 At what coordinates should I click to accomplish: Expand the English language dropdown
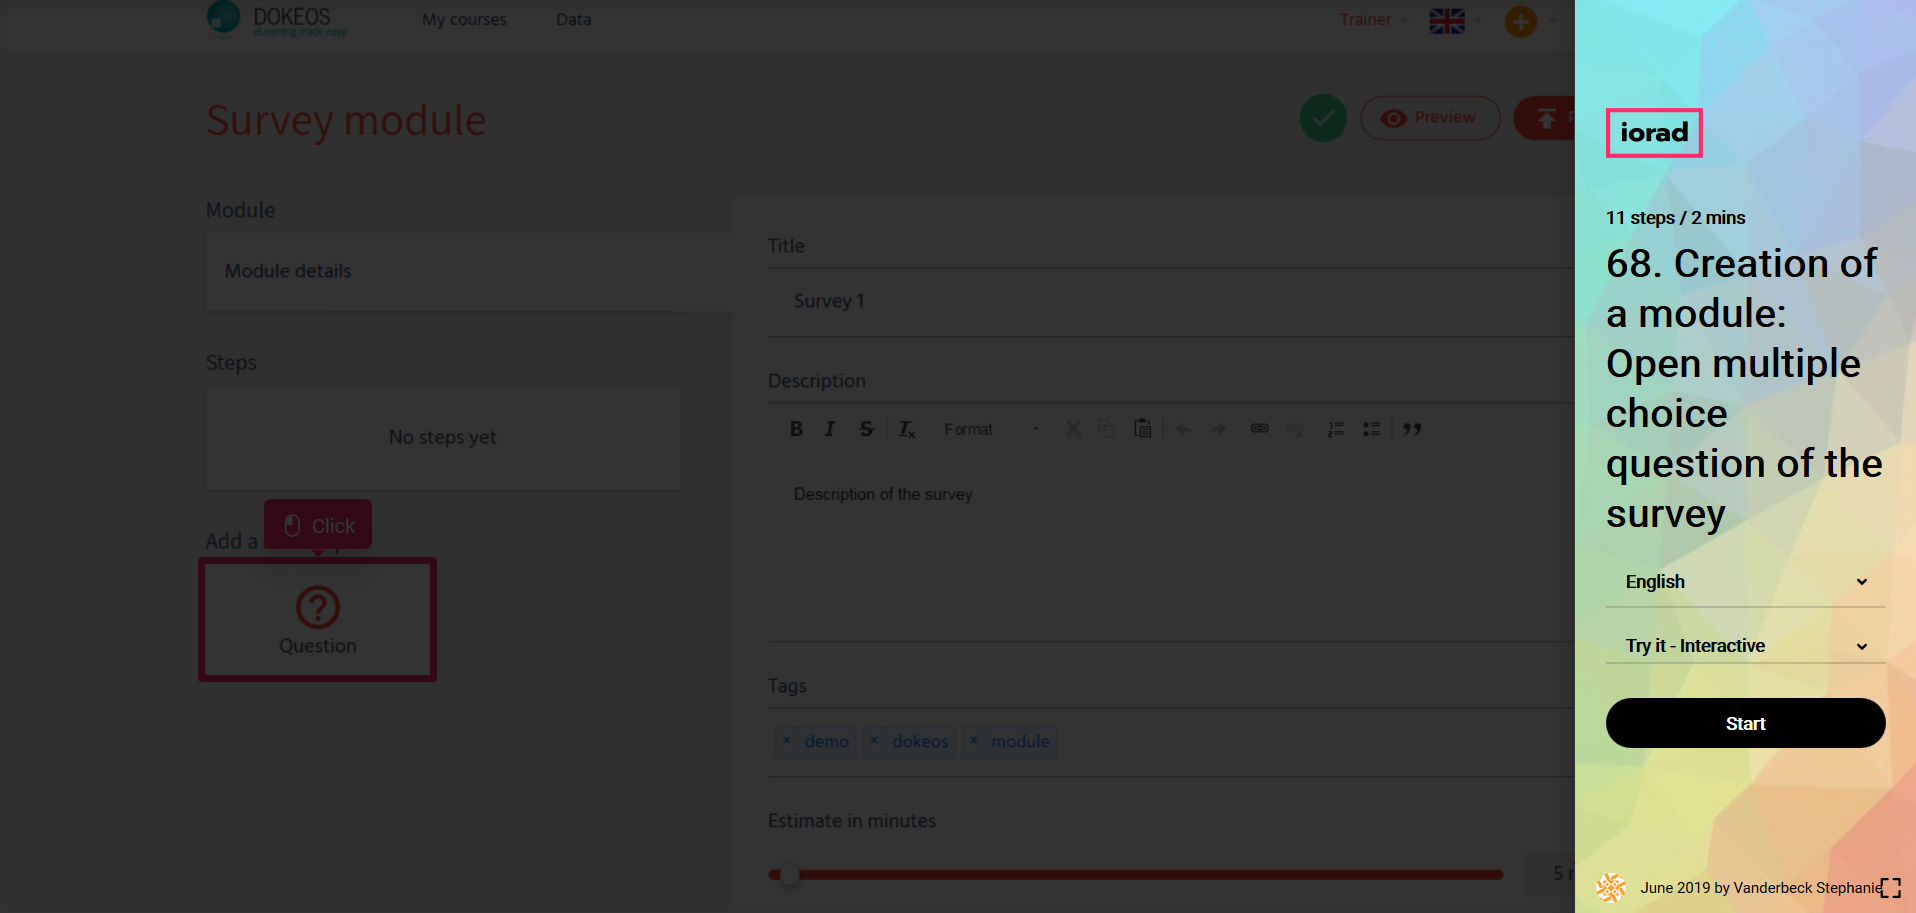(1745, 582)
